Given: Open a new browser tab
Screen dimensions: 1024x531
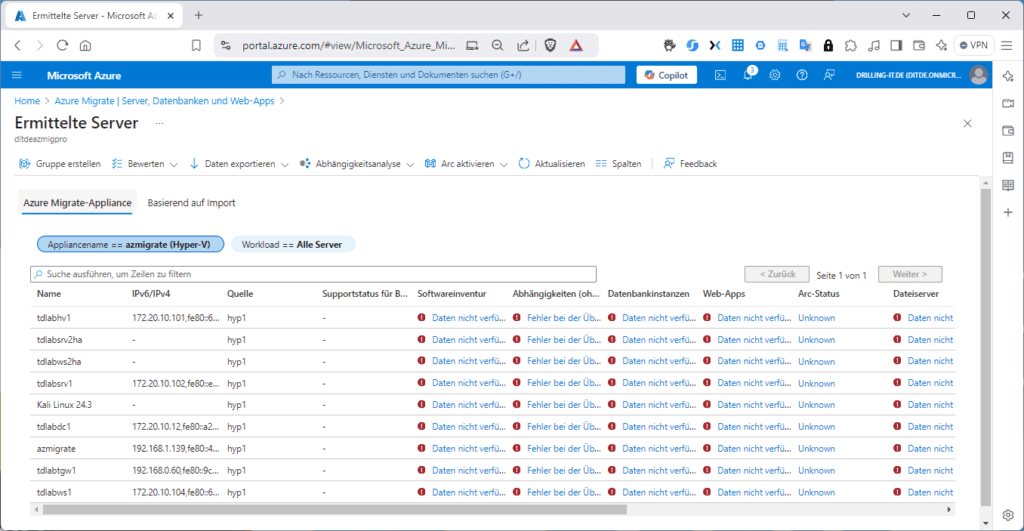Looking at the screenshot, I should click(199, 15).
